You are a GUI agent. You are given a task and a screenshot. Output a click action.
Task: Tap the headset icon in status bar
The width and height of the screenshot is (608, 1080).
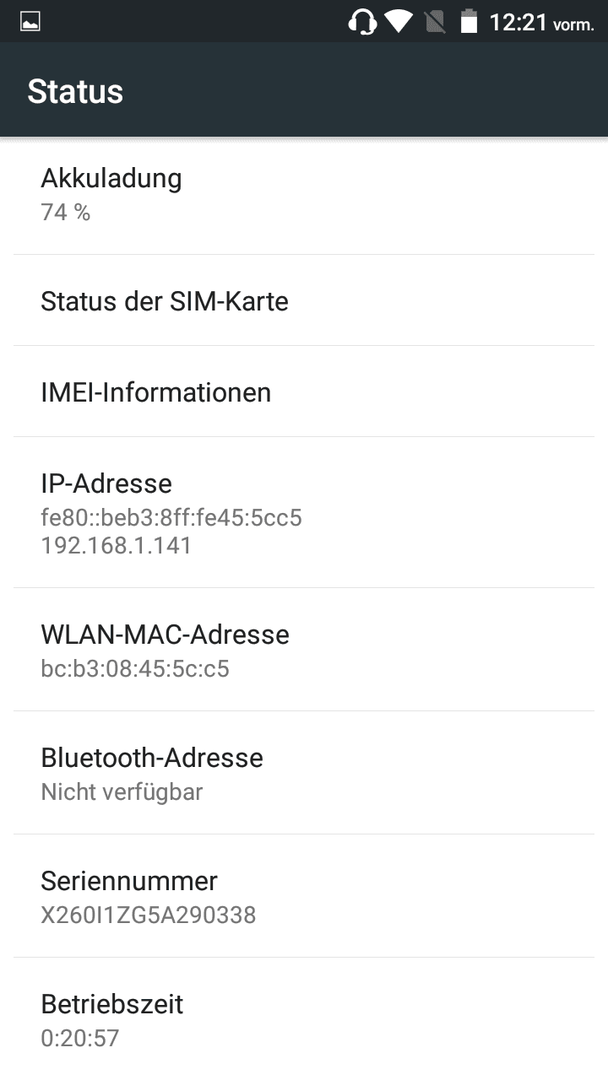[x=362, y=22]
